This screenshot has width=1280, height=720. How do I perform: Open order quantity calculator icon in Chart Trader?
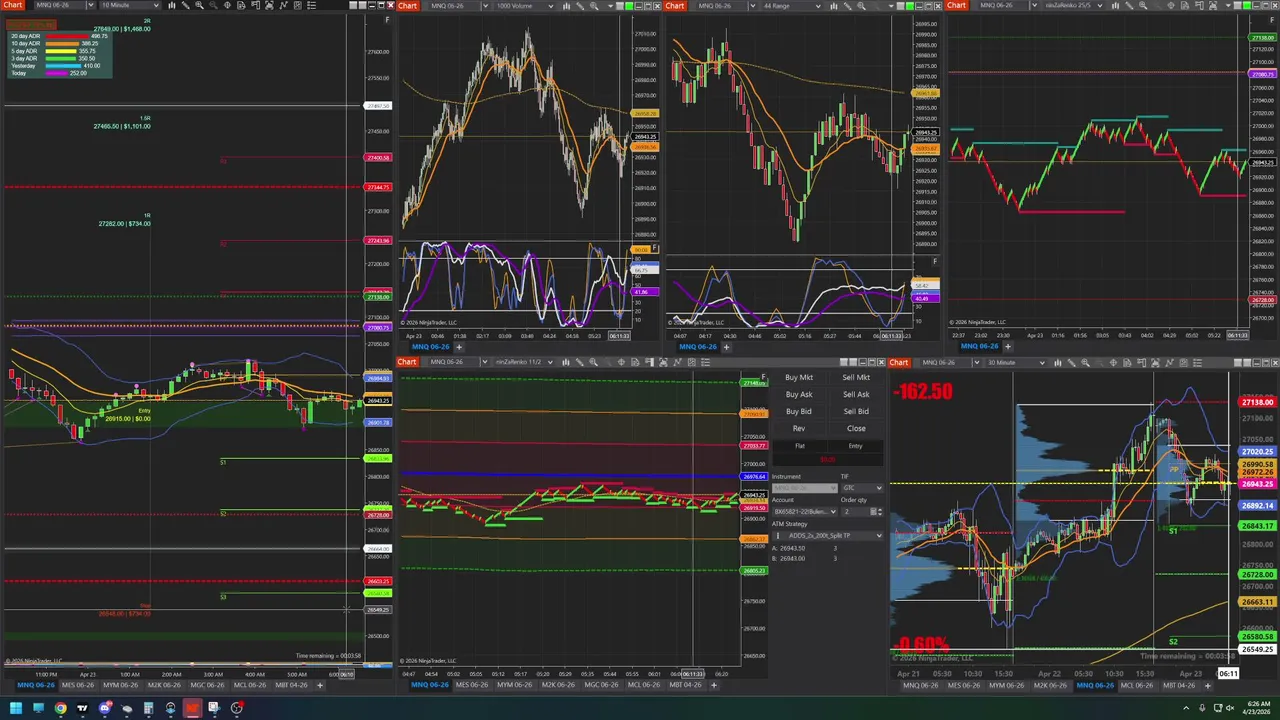(873, 512)
